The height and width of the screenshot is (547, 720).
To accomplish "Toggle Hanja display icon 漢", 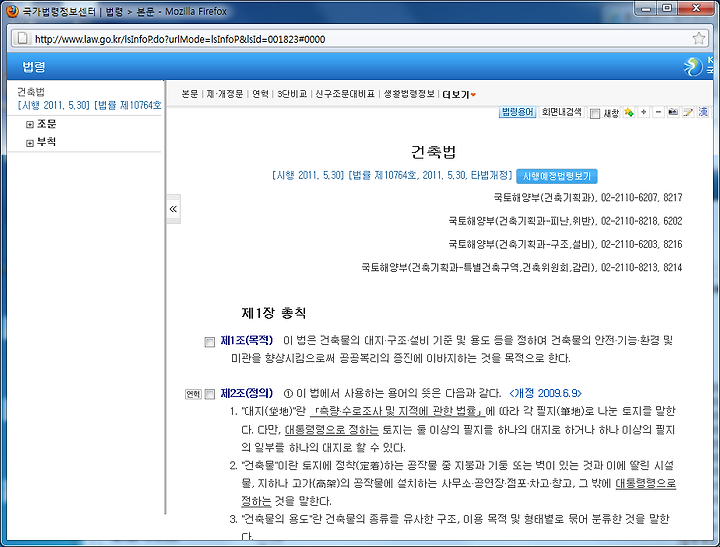I will pyautogui.click(x=703, y=112).
